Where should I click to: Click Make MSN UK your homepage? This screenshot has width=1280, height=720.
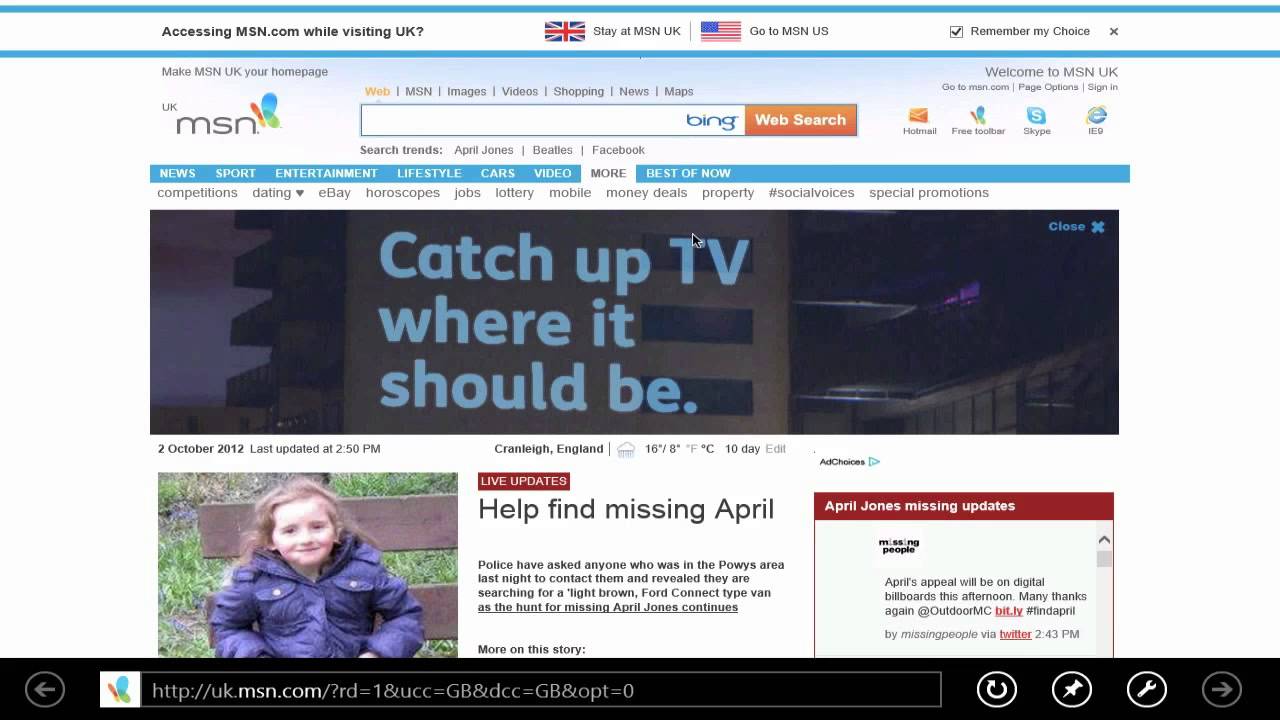[245, 72]
